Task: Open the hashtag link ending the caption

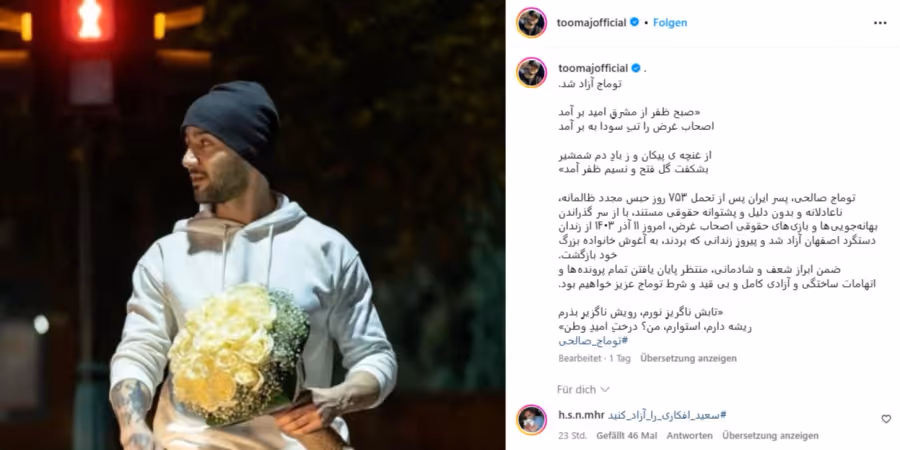Action: click(x=593, y=341)
